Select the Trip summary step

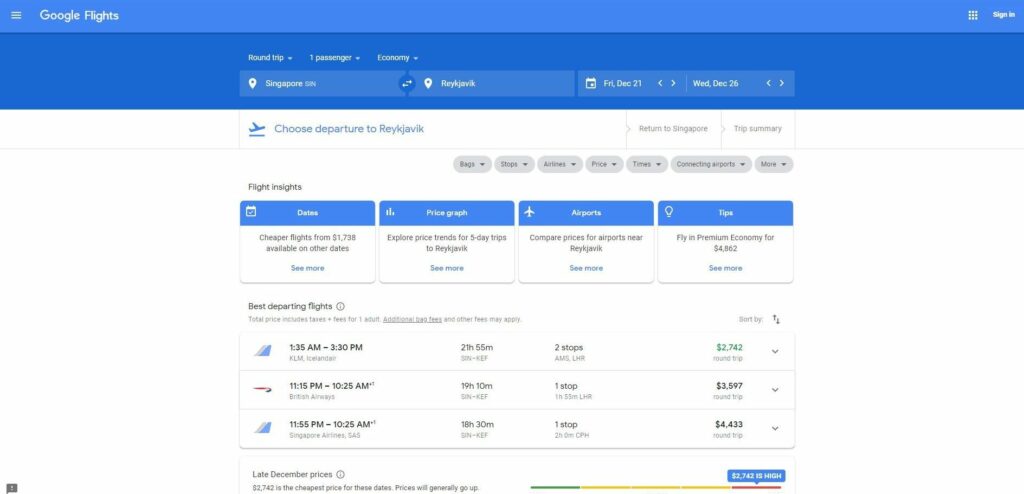758,129
